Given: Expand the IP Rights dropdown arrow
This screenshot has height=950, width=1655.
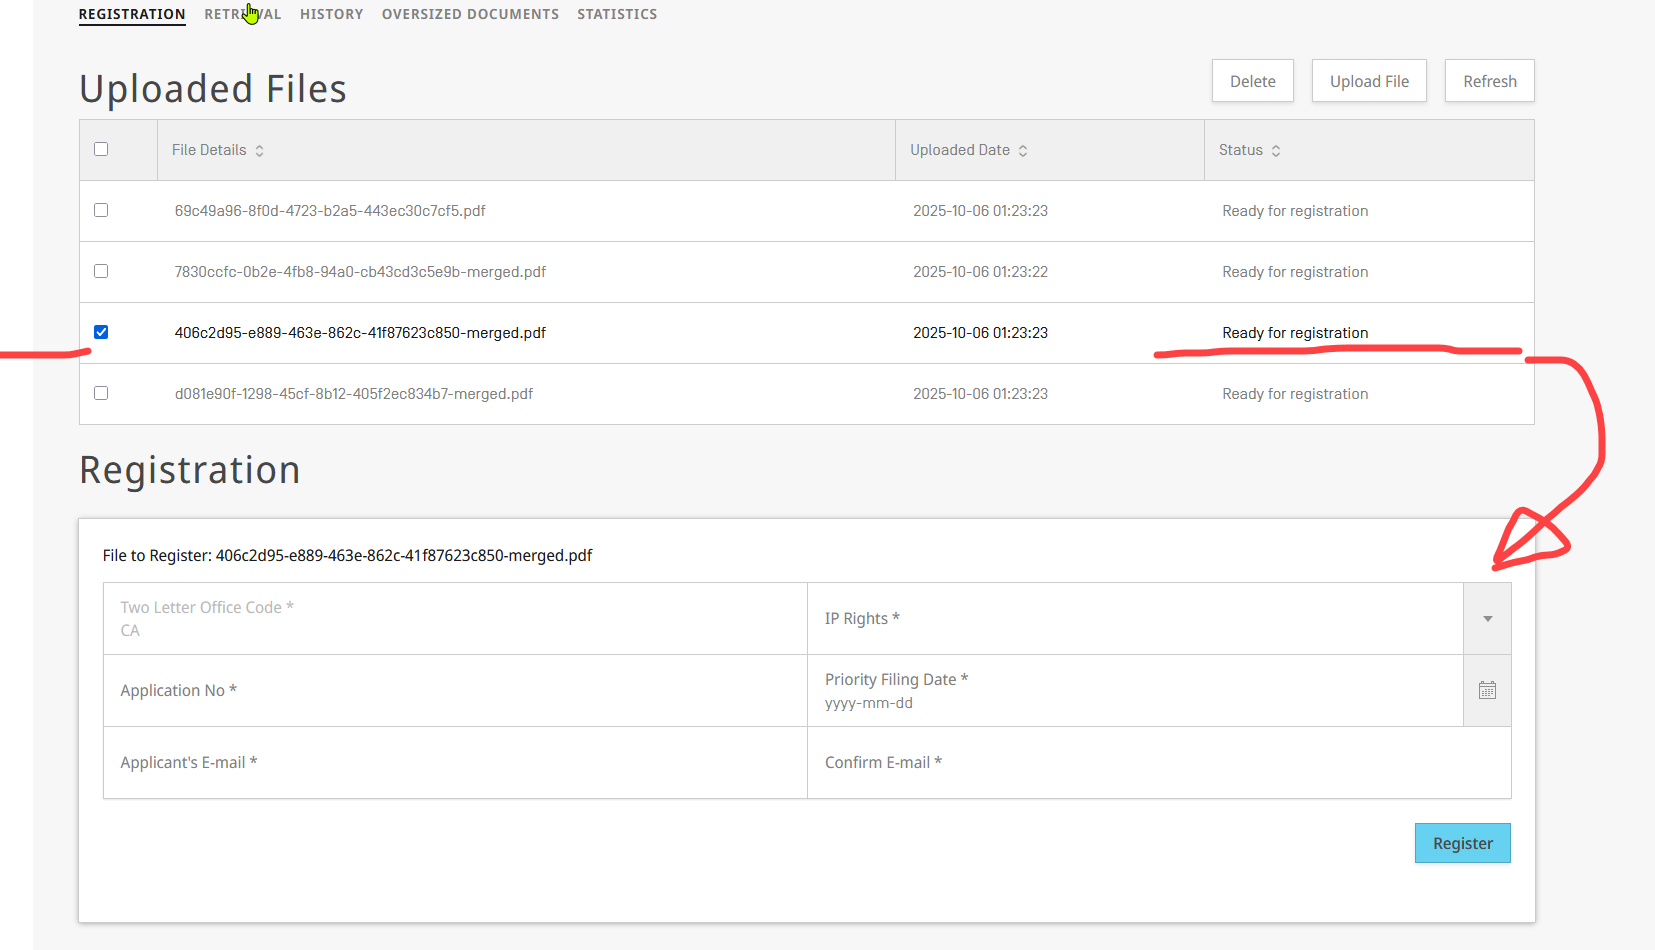Looking at the screenshot, I should (x=1487, y=619).
